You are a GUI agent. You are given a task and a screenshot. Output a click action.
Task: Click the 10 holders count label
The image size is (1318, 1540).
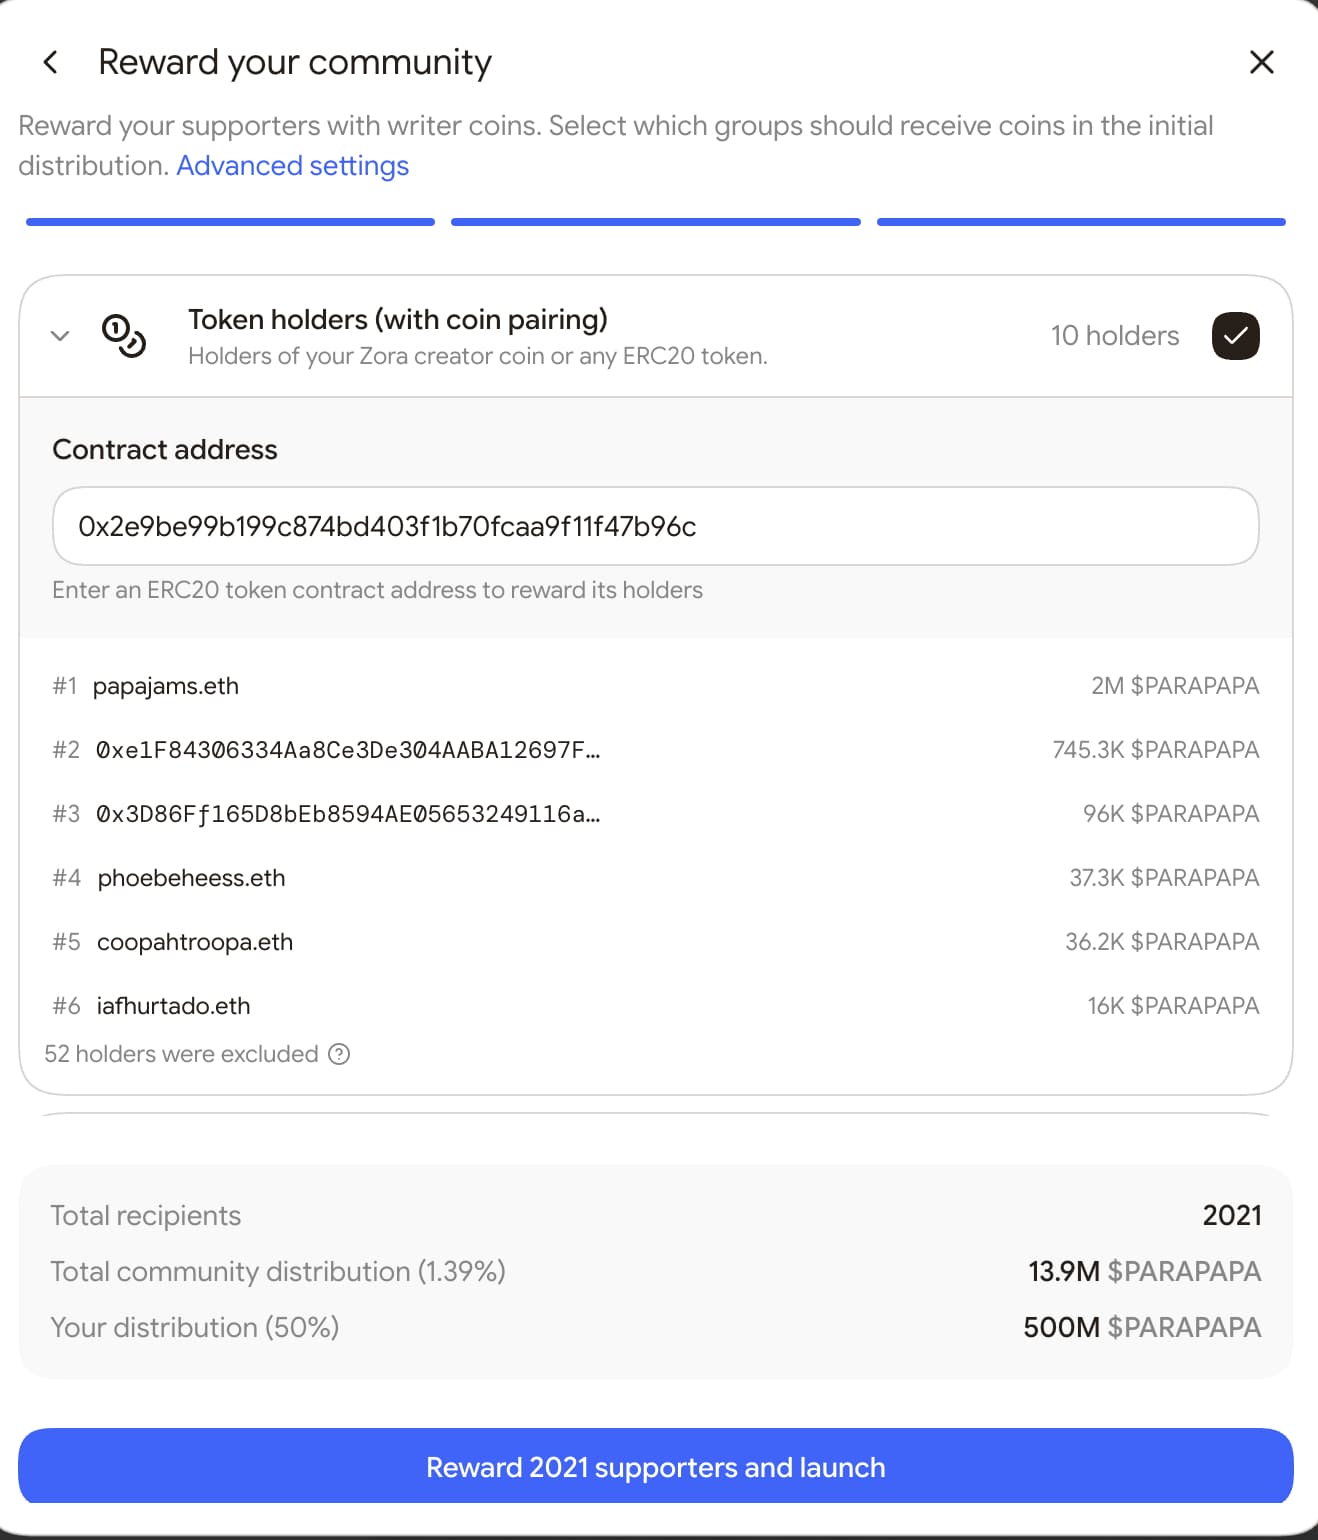click(x=1115, y=335)
